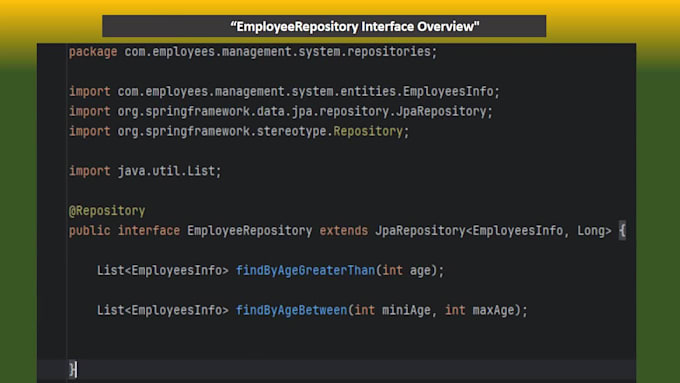Click the closing brace on the last line

click(73, 370)
